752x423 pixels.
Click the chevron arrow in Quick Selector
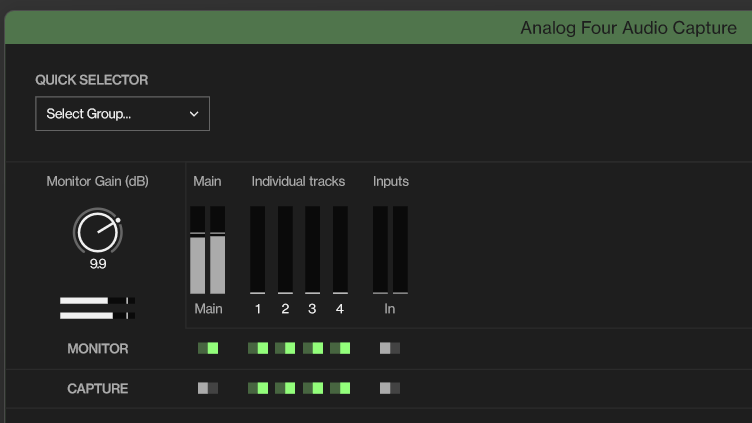coord(194,114)
